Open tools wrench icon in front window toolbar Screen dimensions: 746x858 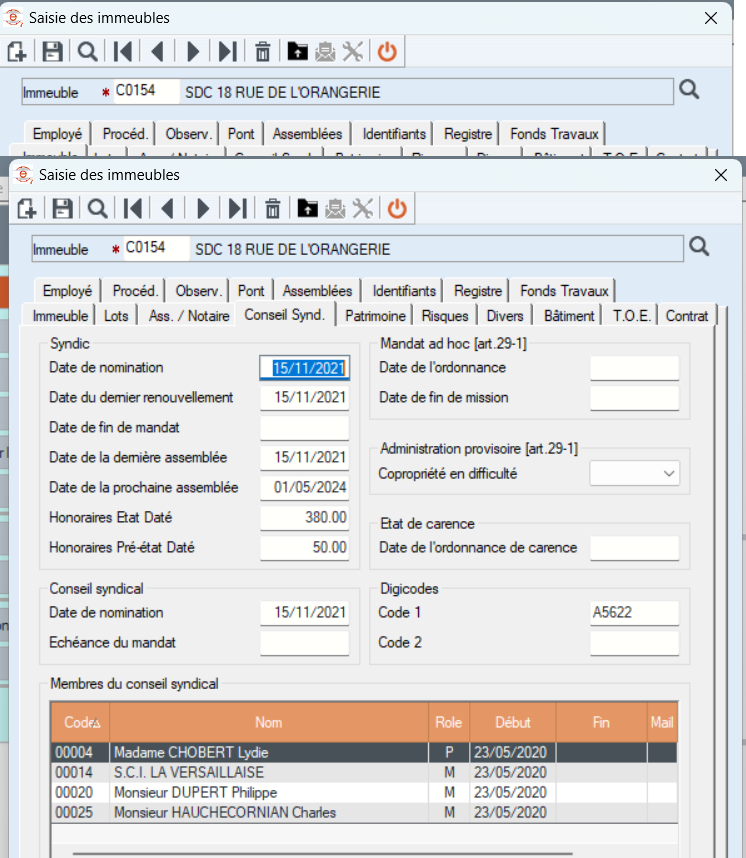pyautogui.click(x=363, y=209)
